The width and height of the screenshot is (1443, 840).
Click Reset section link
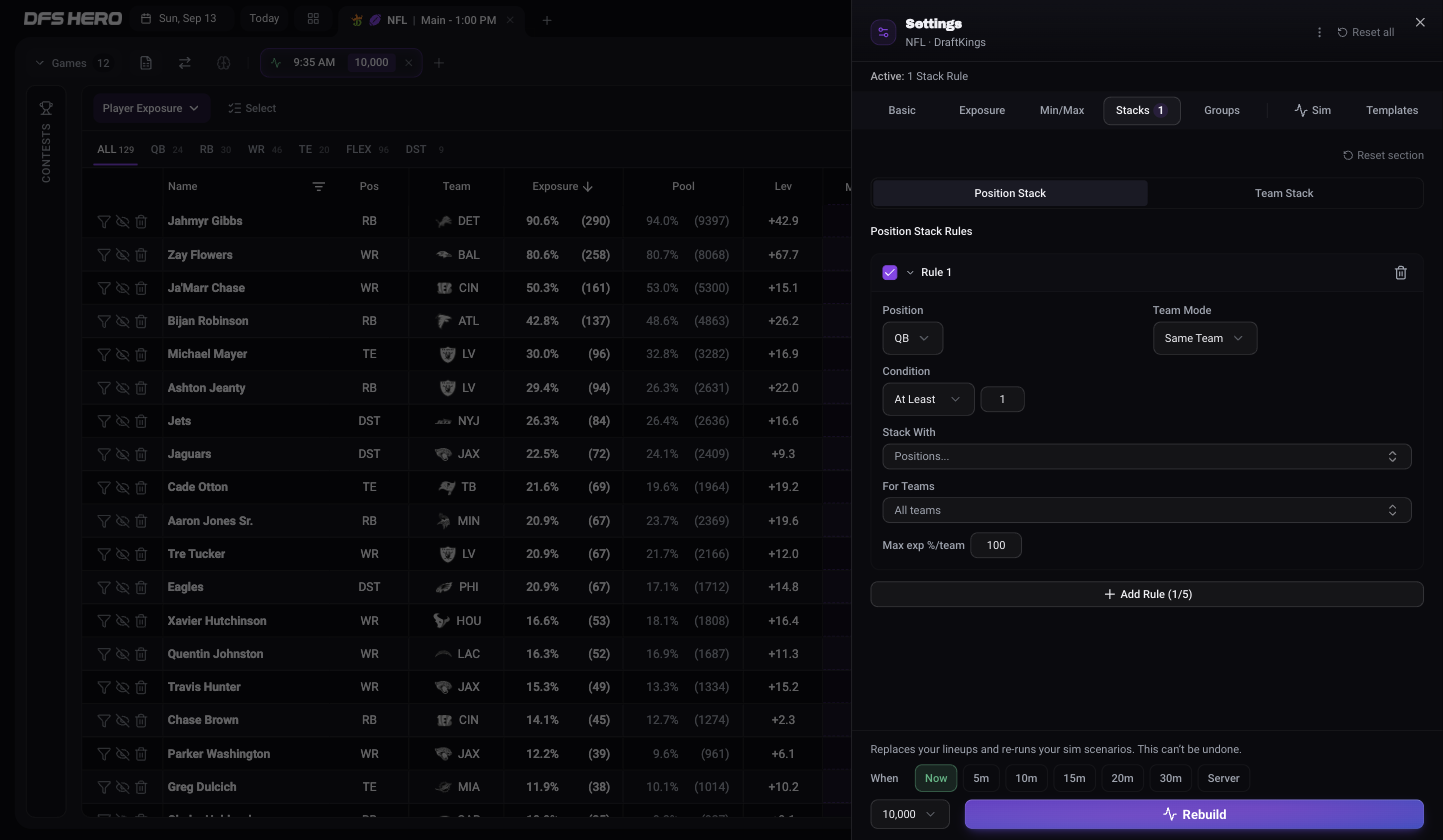tap(1383, 155)
